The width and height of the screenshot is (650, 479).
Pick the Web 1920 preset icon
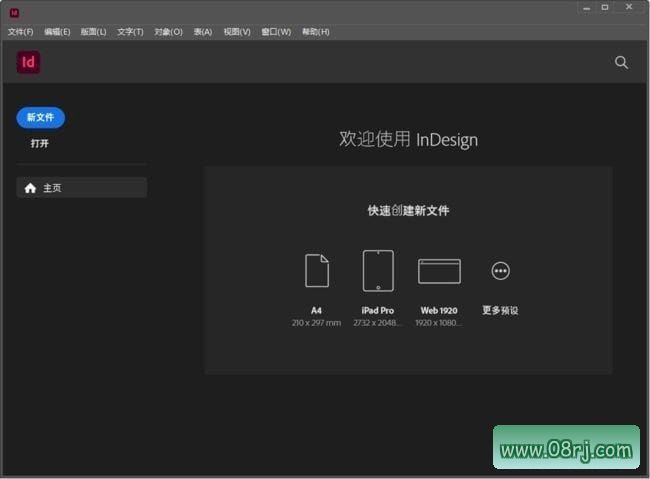tap(439, 271)
